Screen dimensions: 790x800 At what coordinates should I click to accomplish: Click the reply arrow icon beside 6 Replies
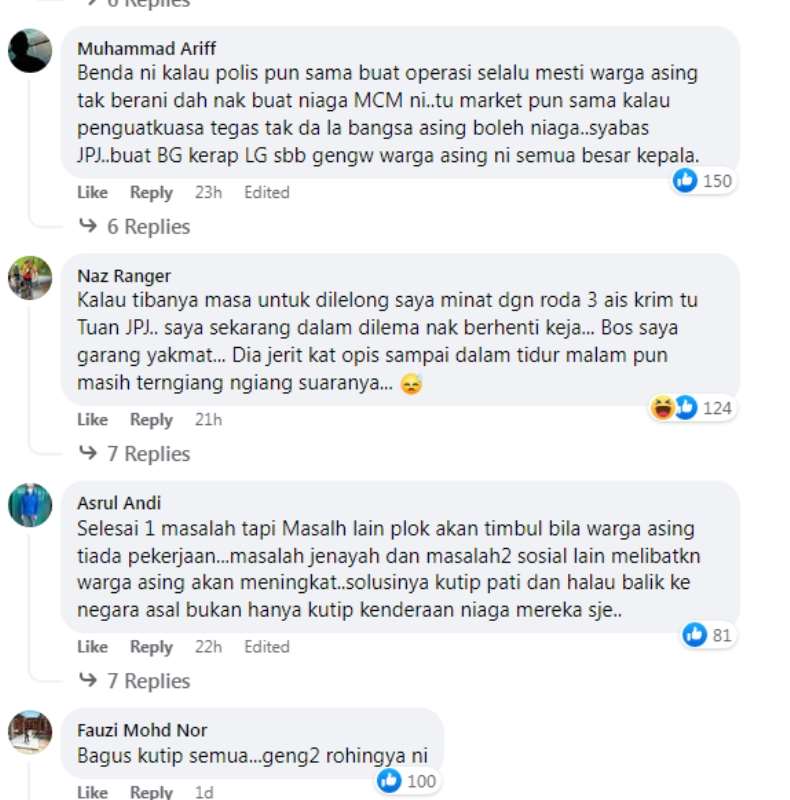coord(88,225)
